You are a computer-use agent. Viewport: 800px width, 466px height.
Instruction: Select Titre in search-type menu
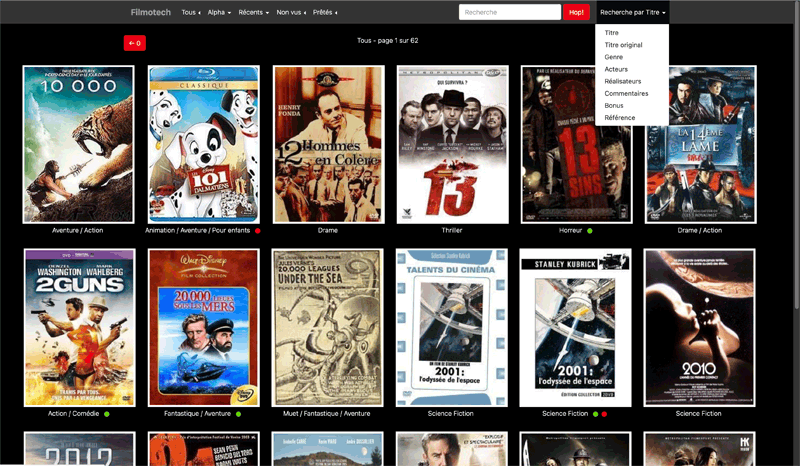pos(611,33)
